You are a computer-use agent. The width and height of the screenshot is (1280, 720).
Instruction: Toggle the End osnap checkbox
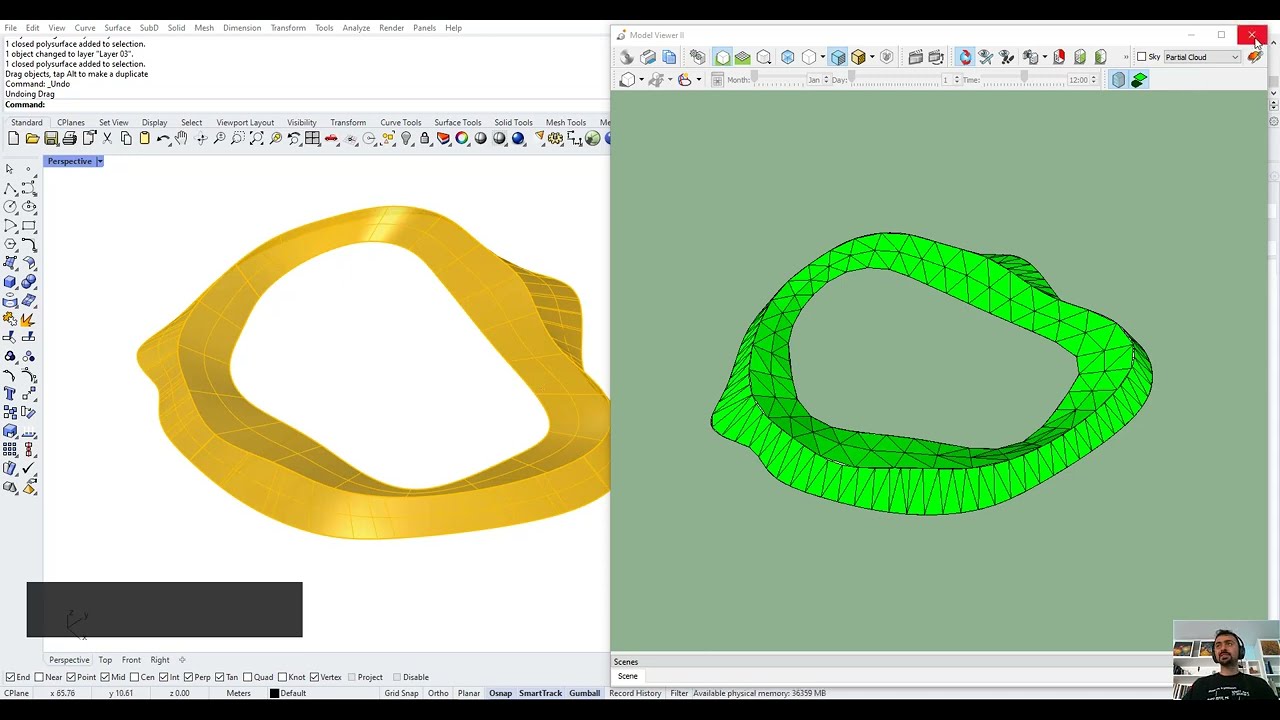(x=10, y=677)
